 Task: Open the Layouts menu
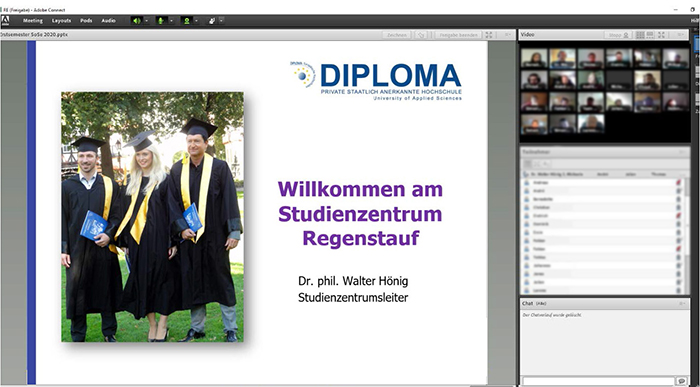[61, 21]
